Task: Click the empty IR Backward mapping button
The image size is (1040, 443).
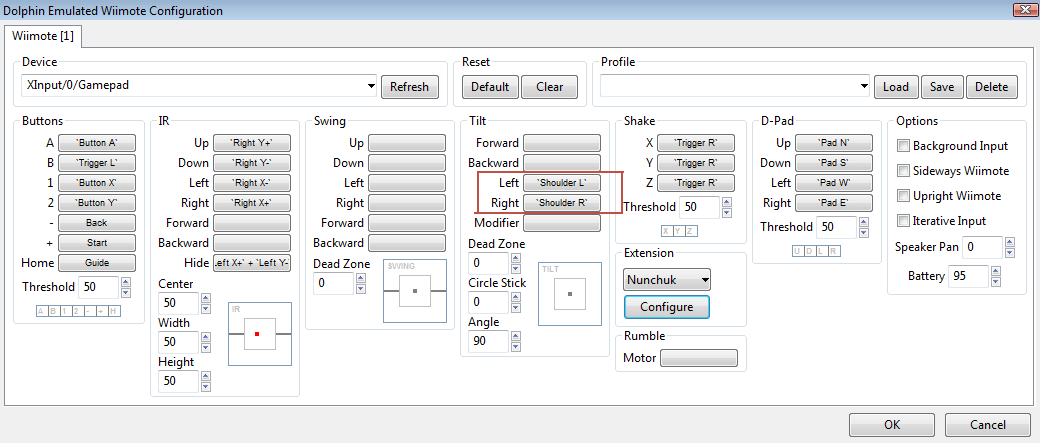Action: pyautogui.click(x=251, y=243)
